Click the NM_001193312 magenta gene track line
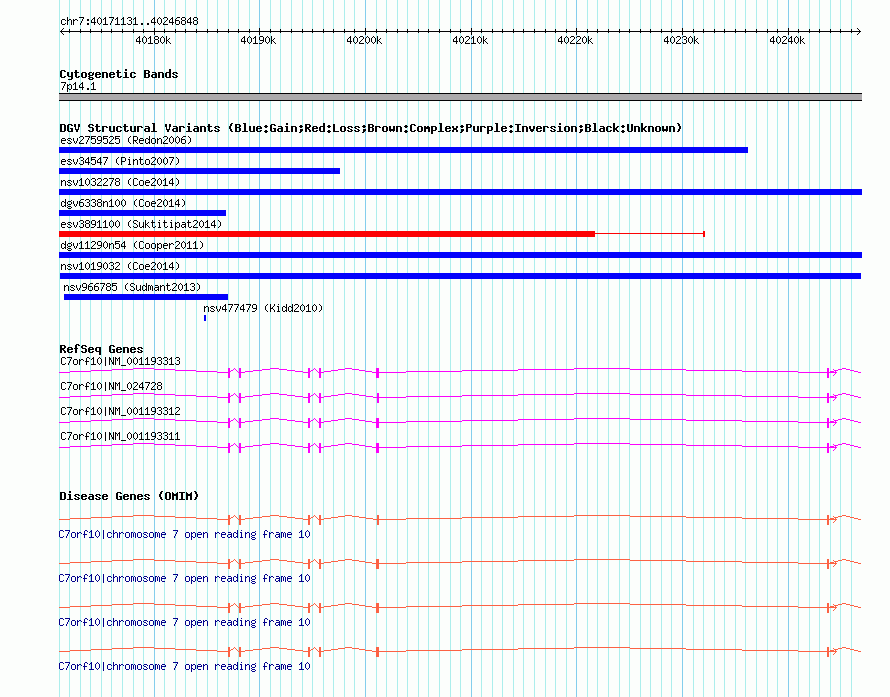 point(460,422)
